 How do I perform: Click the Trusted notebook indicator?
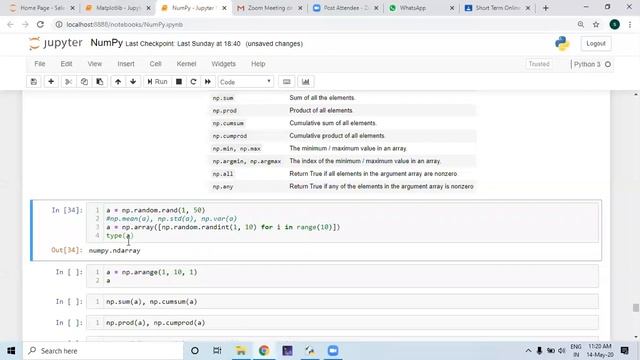coord(539,64)
